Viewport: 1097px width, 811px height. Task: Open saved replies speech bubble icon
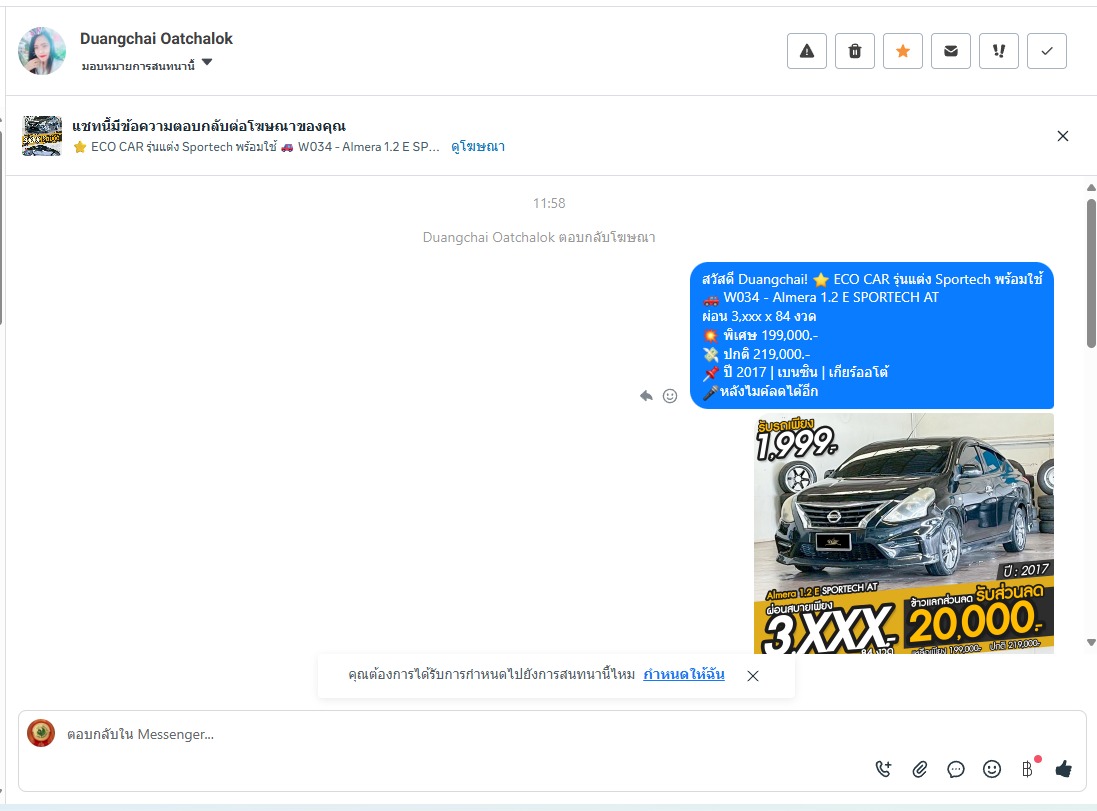point(956,770)
